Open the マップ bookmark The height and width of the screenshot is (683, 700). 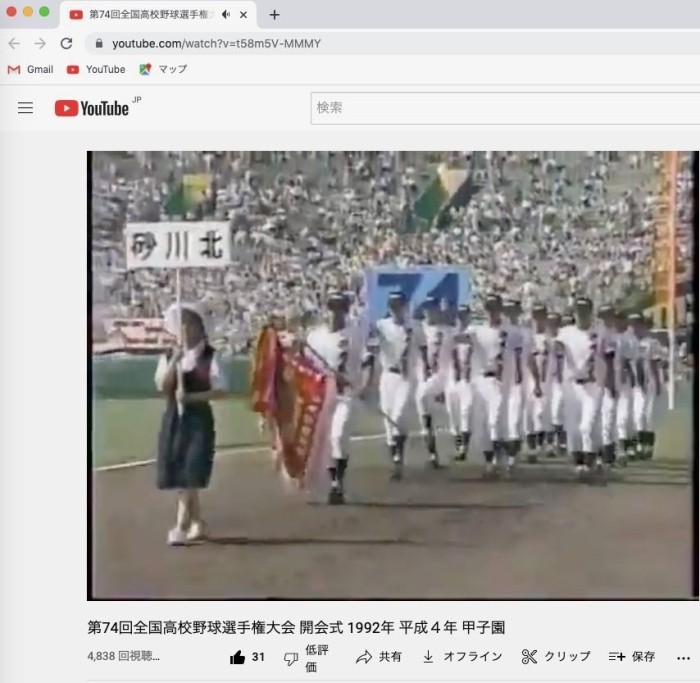pyautogui.click(x=163, y=69)
